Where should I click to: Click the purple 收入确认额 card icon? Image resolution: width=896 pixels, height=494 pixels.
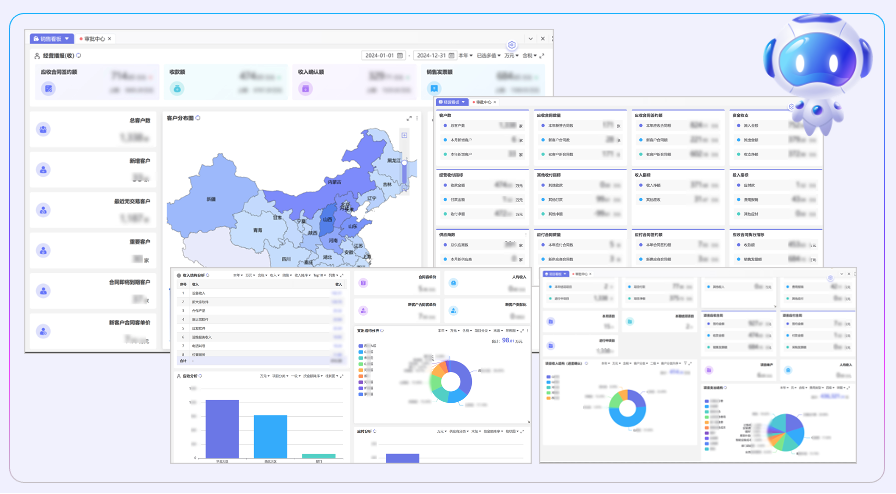tap(306, 89)
